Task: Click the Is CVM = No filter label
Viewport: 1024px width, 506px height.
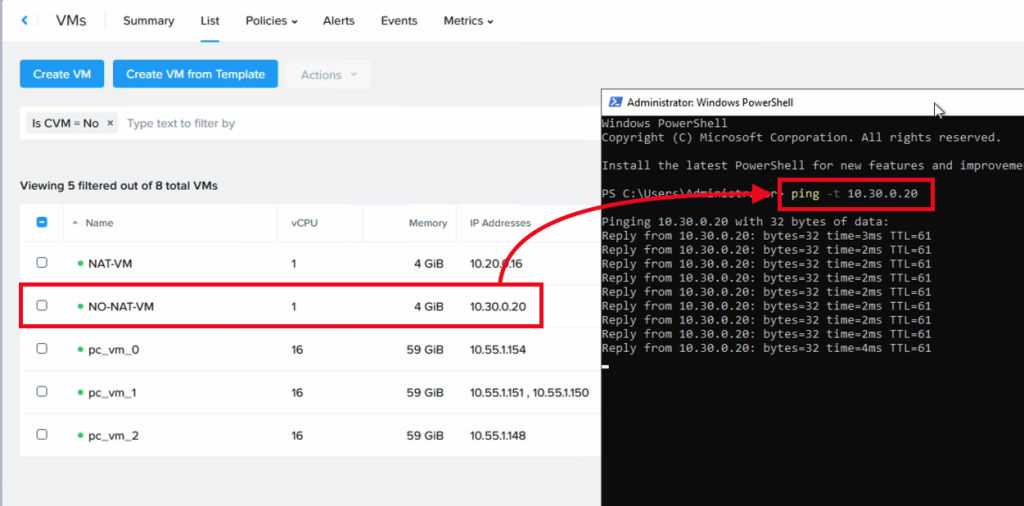Action: [x=65, y=123]
